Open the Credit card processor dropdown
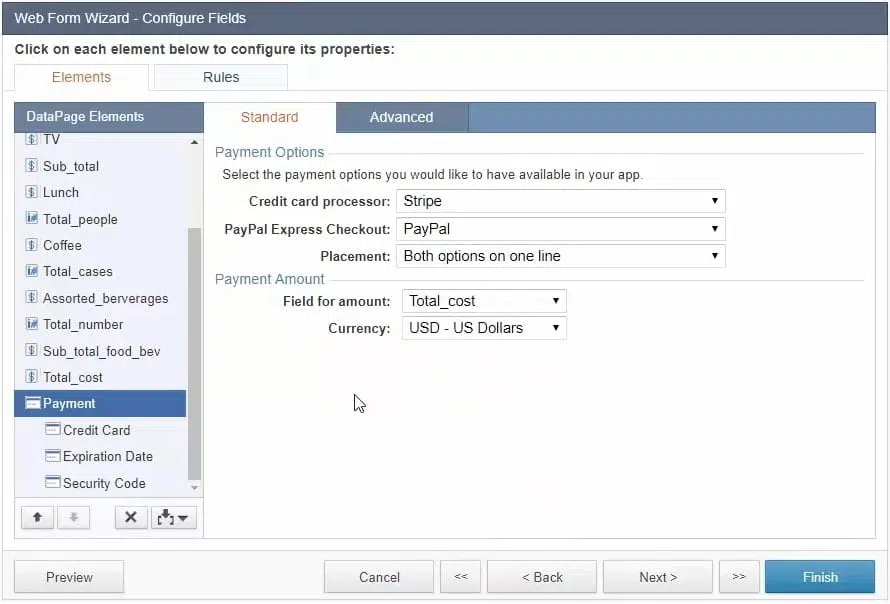 coord(560,201)
